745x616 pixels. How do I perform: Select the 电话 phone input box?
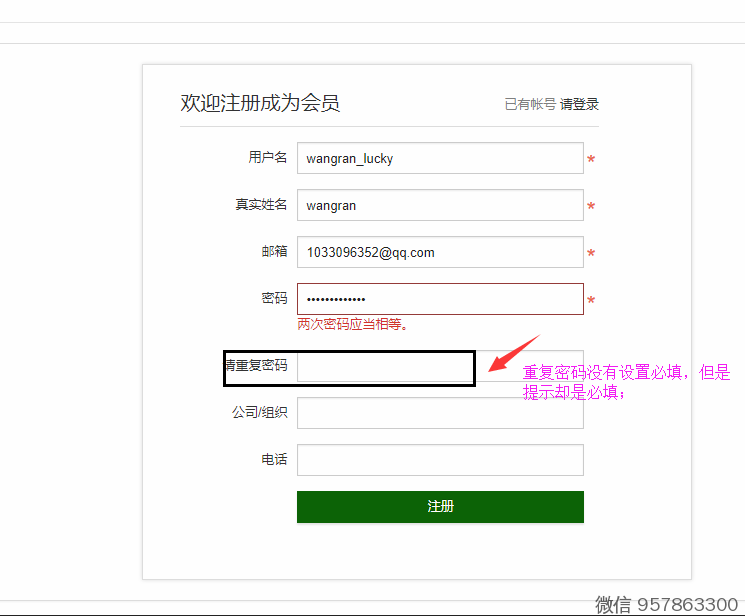(439, 460)
